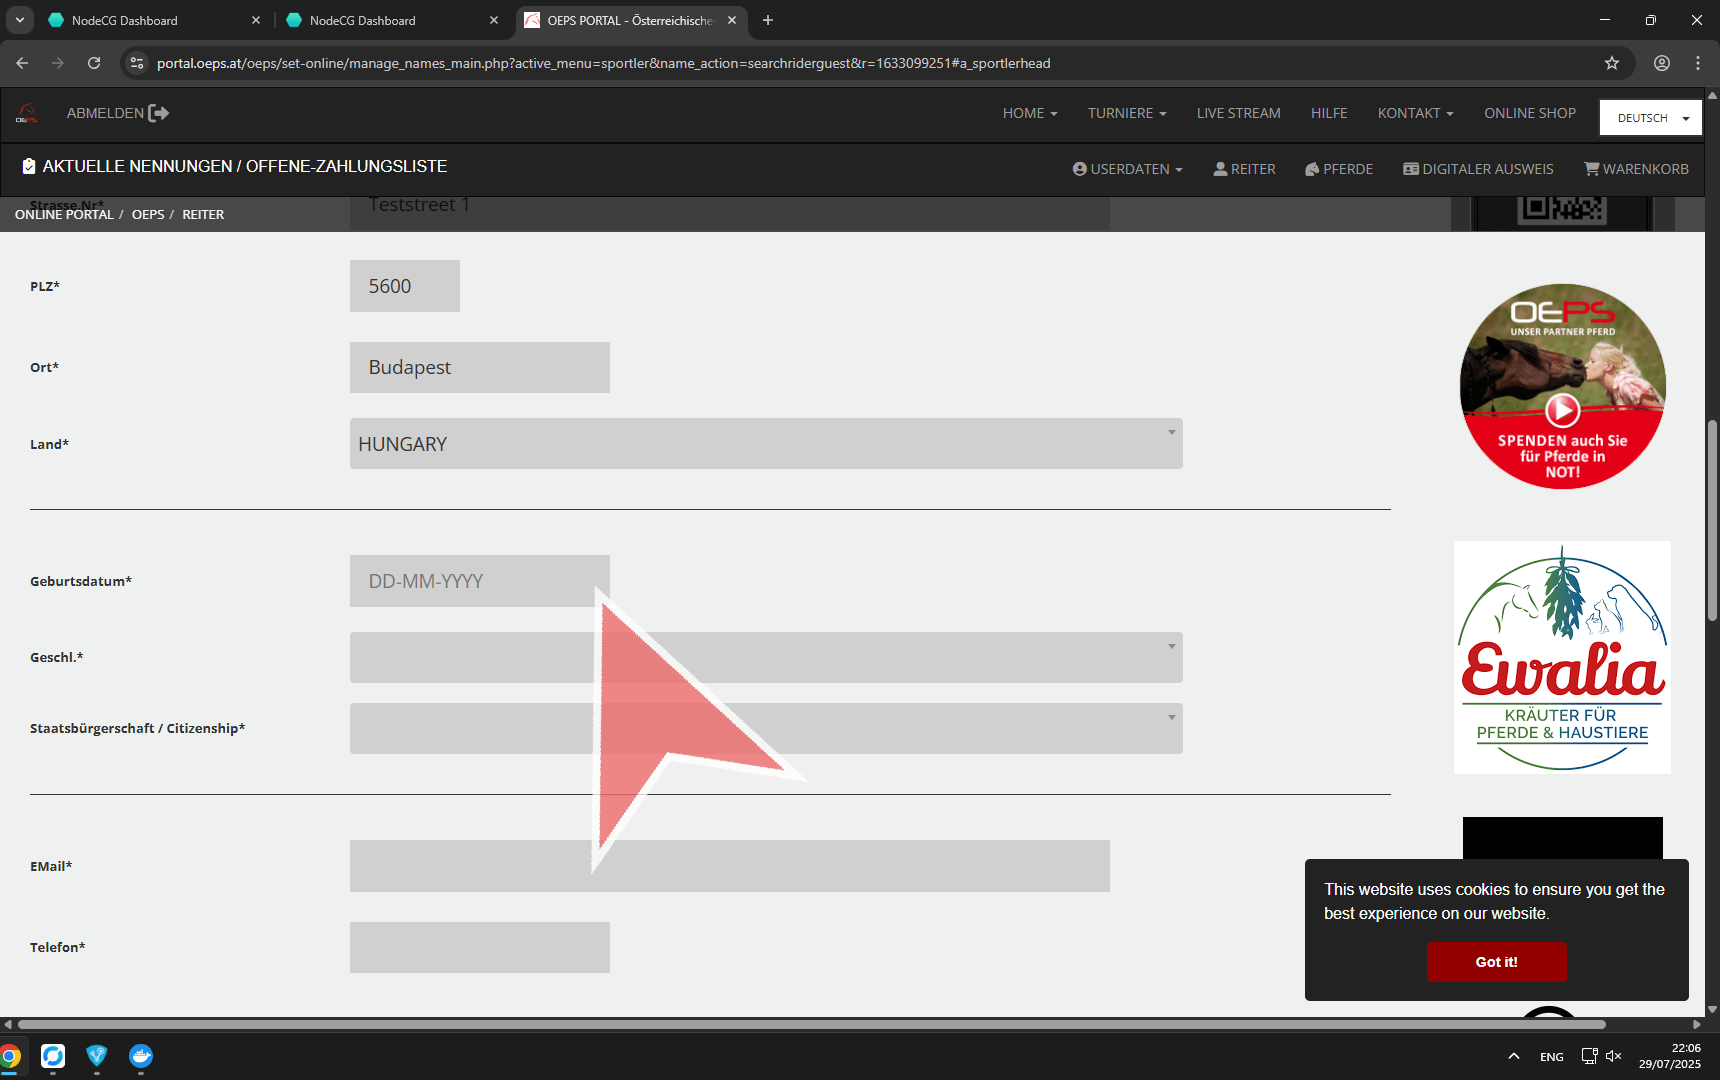1720x1080 pixels.
Task: Play the OEPS Spenden donation video
Action: click(1562, 410)
